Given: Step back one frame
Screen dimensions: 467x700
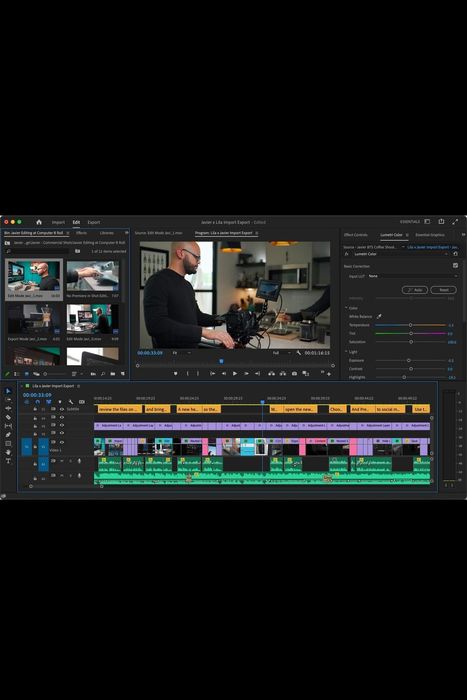Looking at the screenshot, I should pyautogui.click(x=224, y=374).
